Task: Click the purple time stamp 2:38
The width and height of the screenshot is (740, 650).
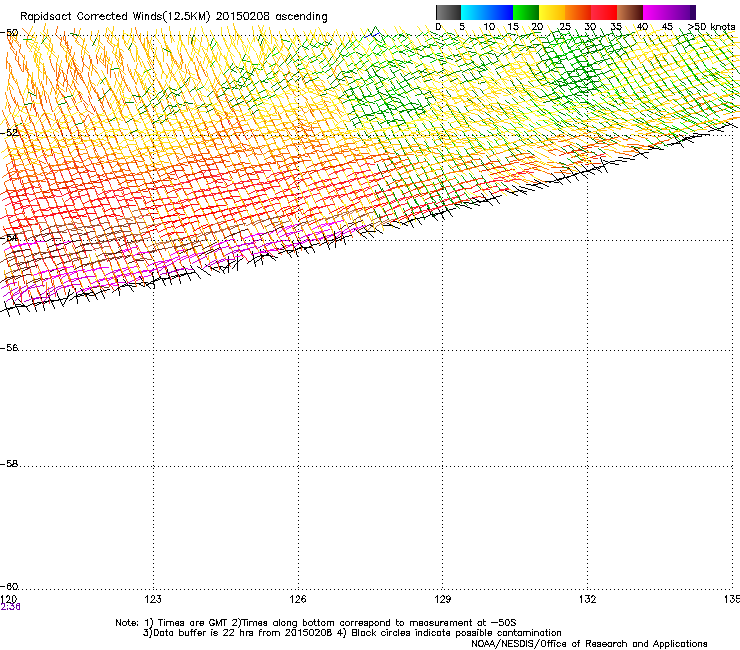Action: (10, 607)
